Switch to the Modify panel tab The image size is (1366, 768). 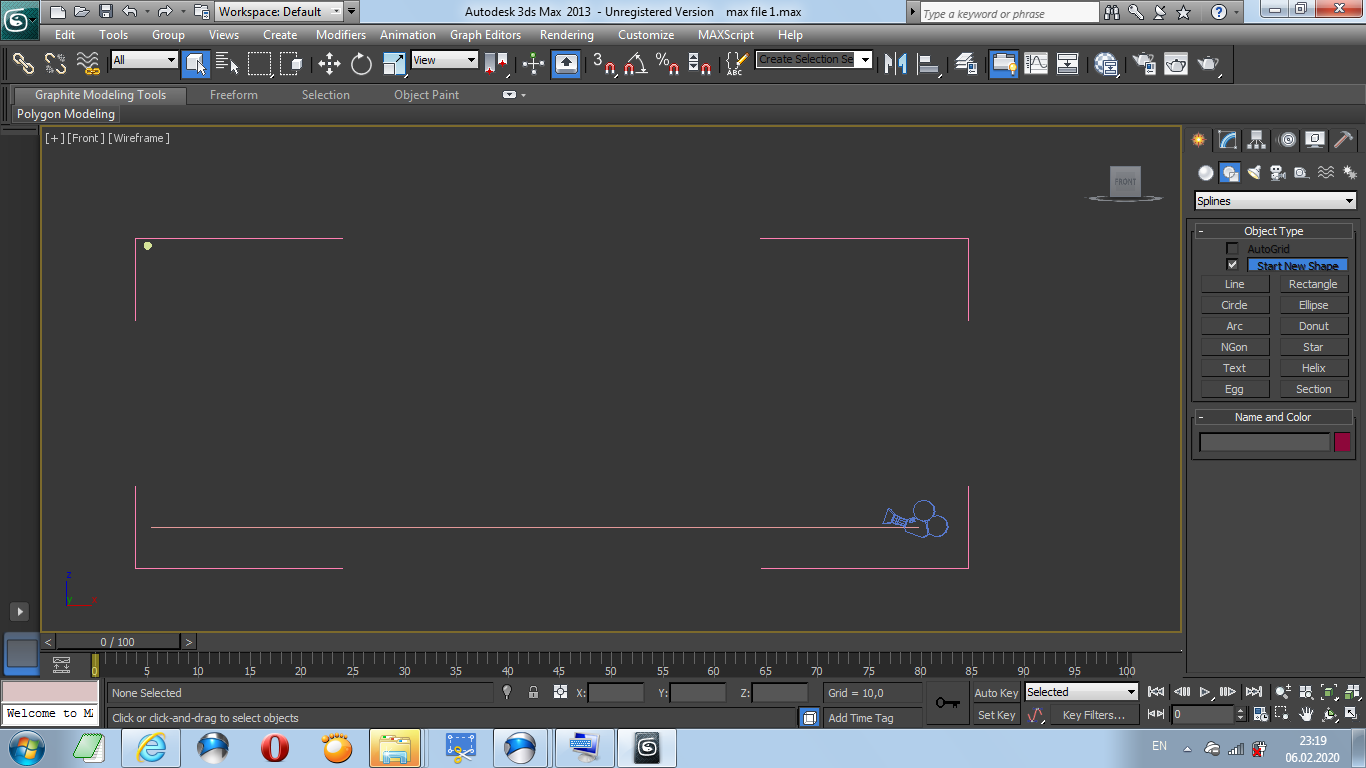pos(1228,140)
